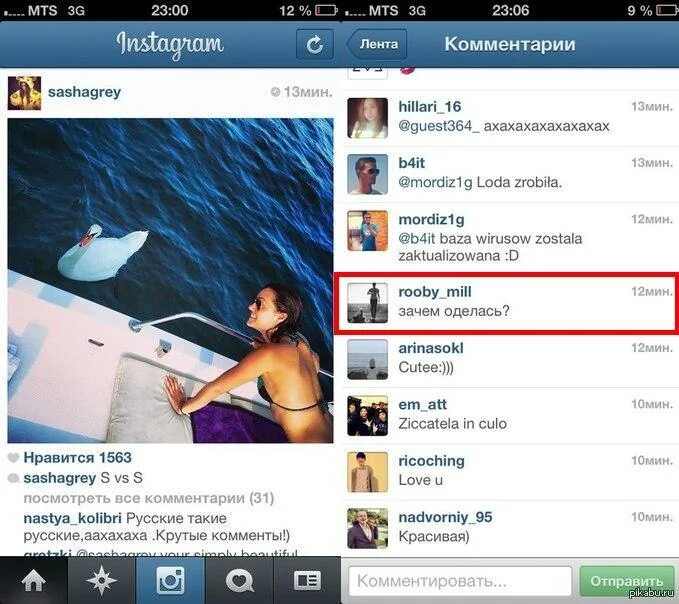Tap b4it commenter avatar
The height and width of the screenshot is (604, 679).
coord(368,174)
